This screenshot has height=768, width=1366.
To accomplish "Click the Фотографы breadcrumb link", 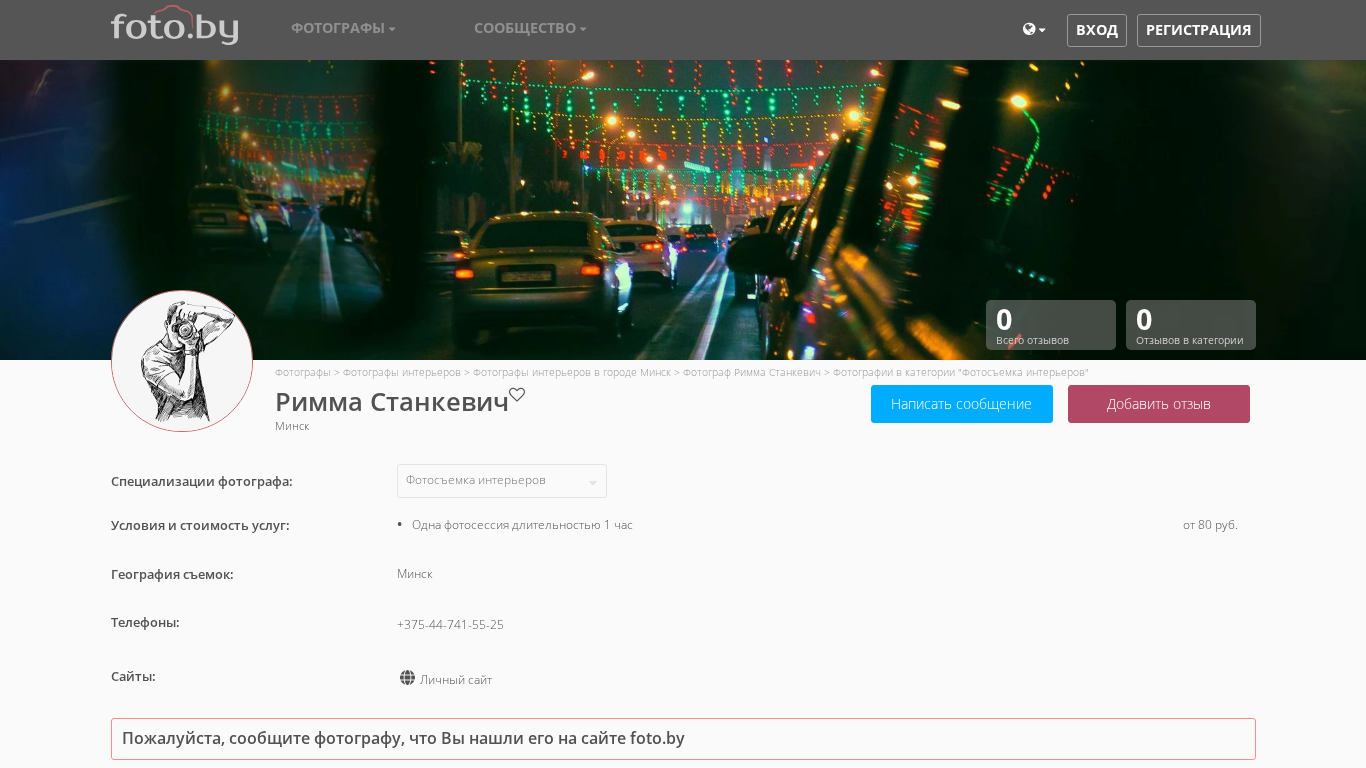I will tap(303, 372).
